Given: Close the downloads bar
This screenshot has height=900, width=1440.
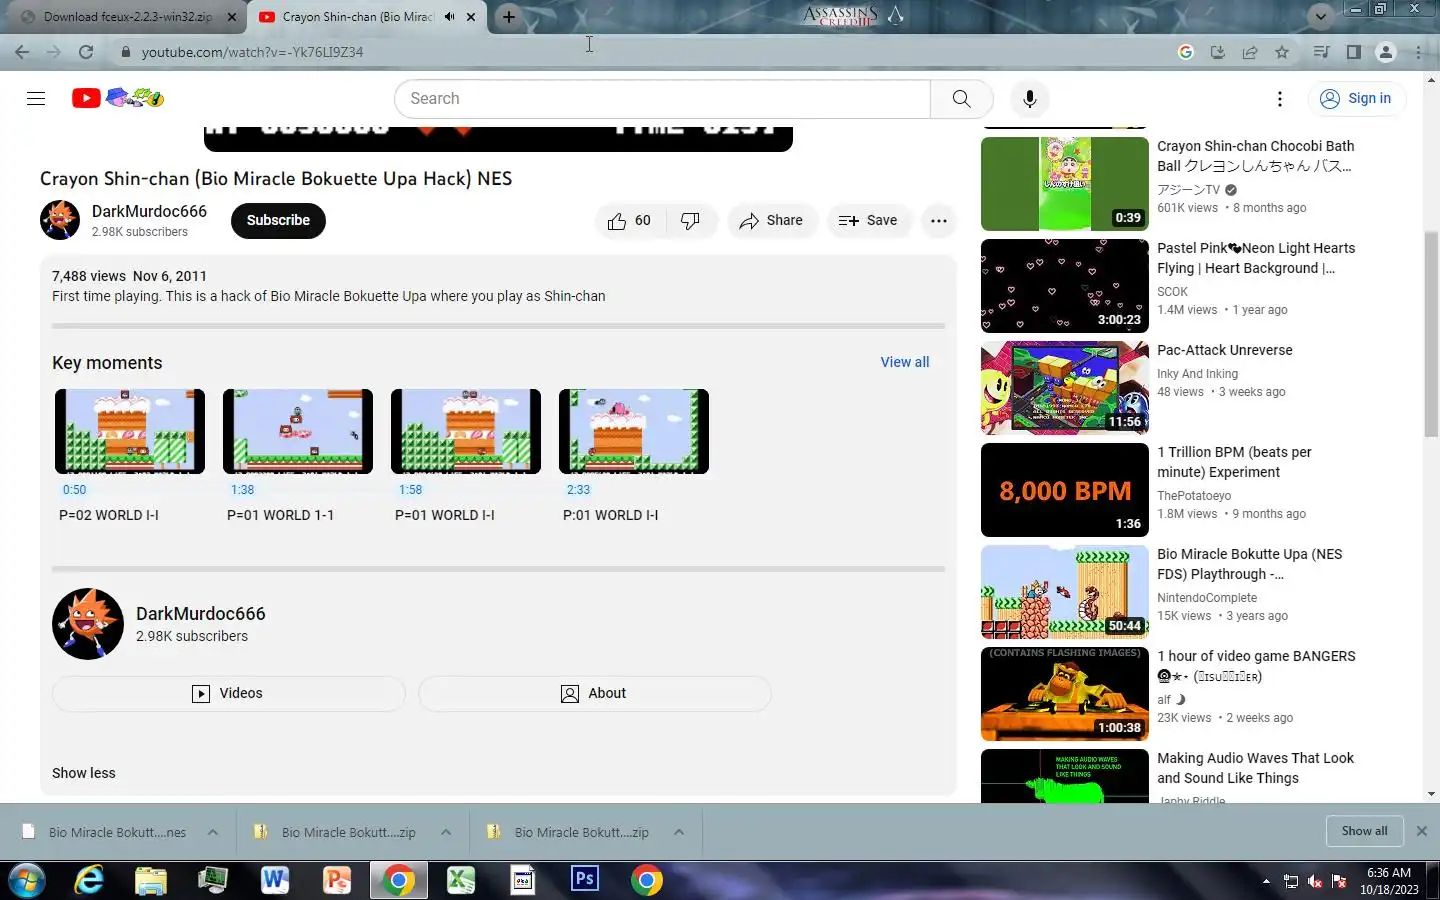Looking at the screenshot, I should coord(1421,831).
